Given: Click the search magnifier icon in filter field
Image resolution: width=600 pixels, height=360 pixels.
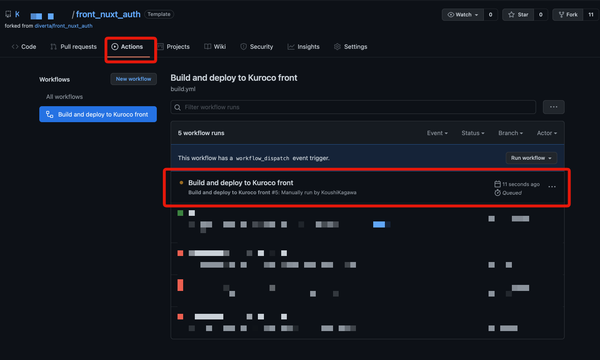Looking at the screenshot, I should (178, 108).
